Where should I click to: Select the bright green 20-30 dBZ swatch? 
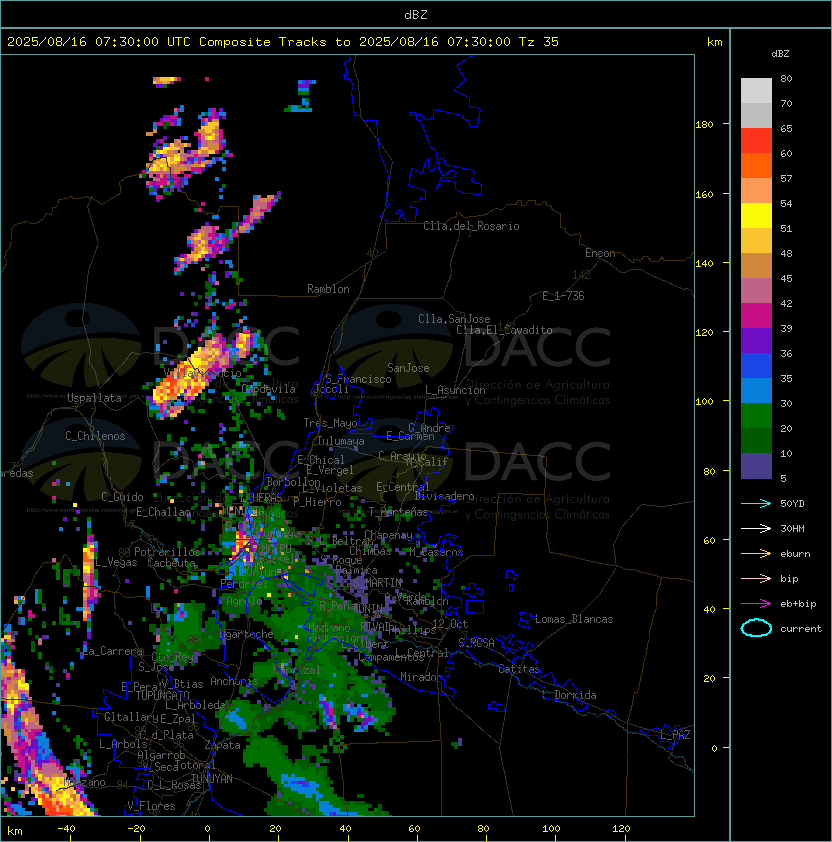(x=756, y=416)
